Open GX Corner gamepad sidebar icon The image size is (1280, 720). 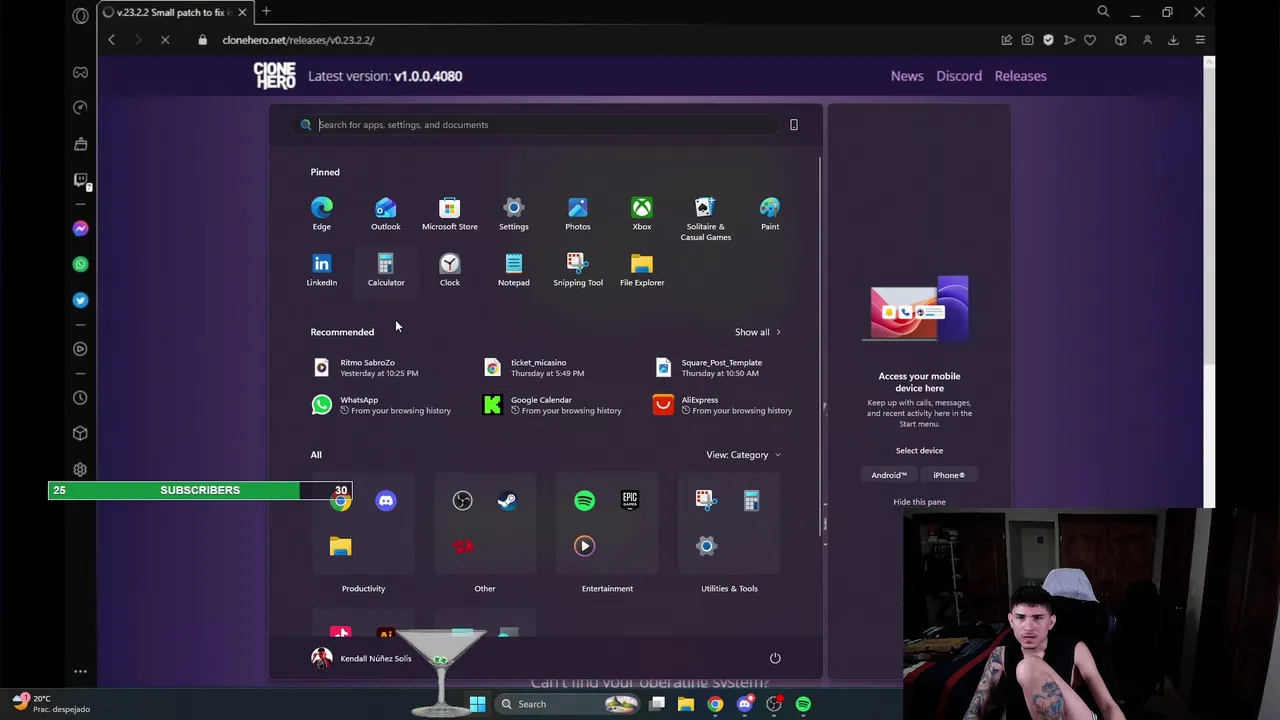coord(80,72)
